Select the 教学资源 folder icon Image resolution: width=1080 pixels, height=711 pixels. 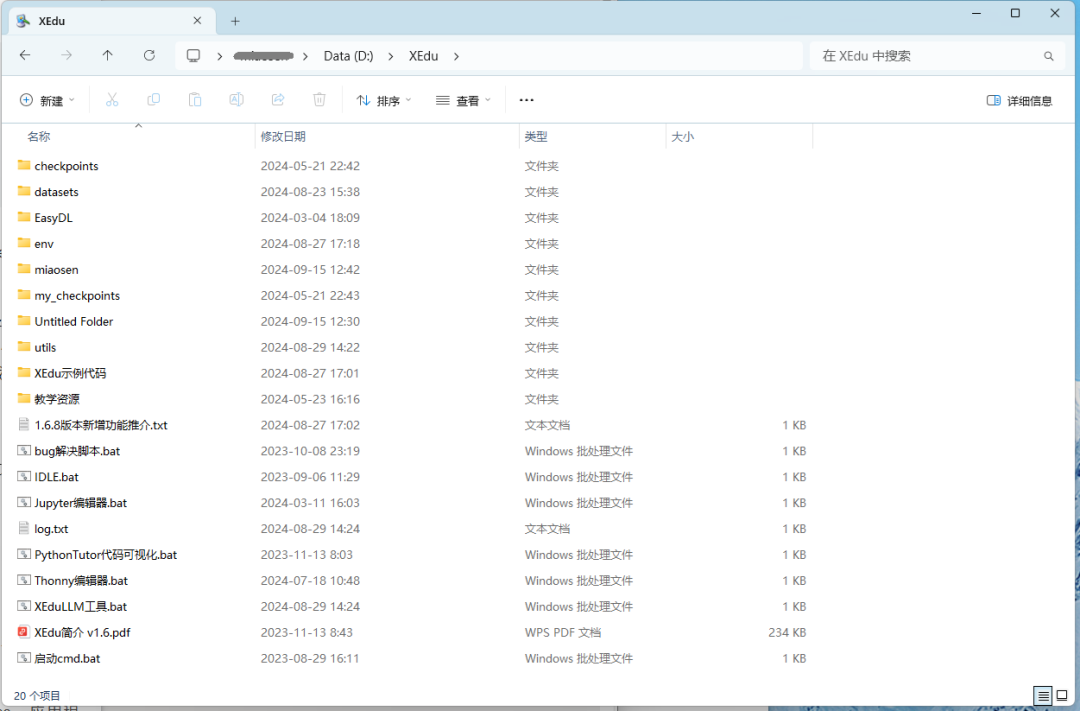(x=24, y=399)
